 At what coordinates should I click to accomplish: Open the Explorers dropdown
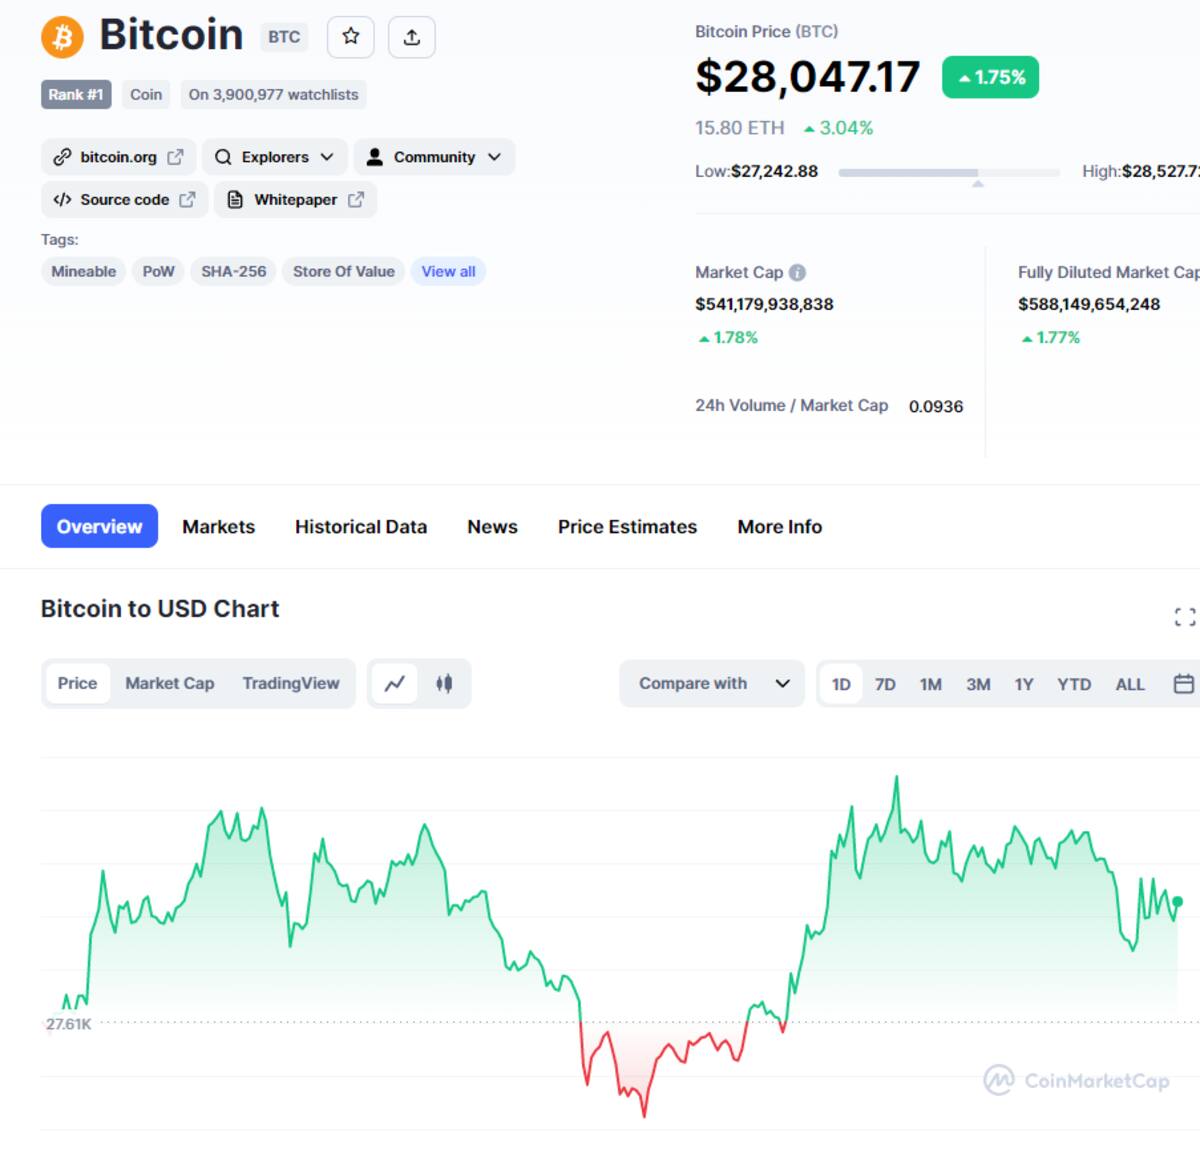click(x=275, y=157)
